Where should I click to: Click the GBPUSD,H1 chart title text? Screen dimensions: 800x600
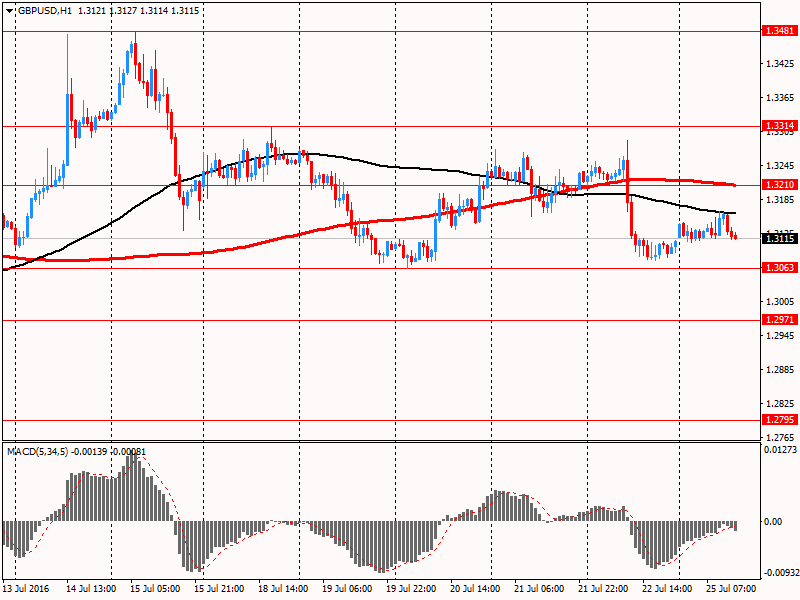pyautogui.click(x=45, y=11)
